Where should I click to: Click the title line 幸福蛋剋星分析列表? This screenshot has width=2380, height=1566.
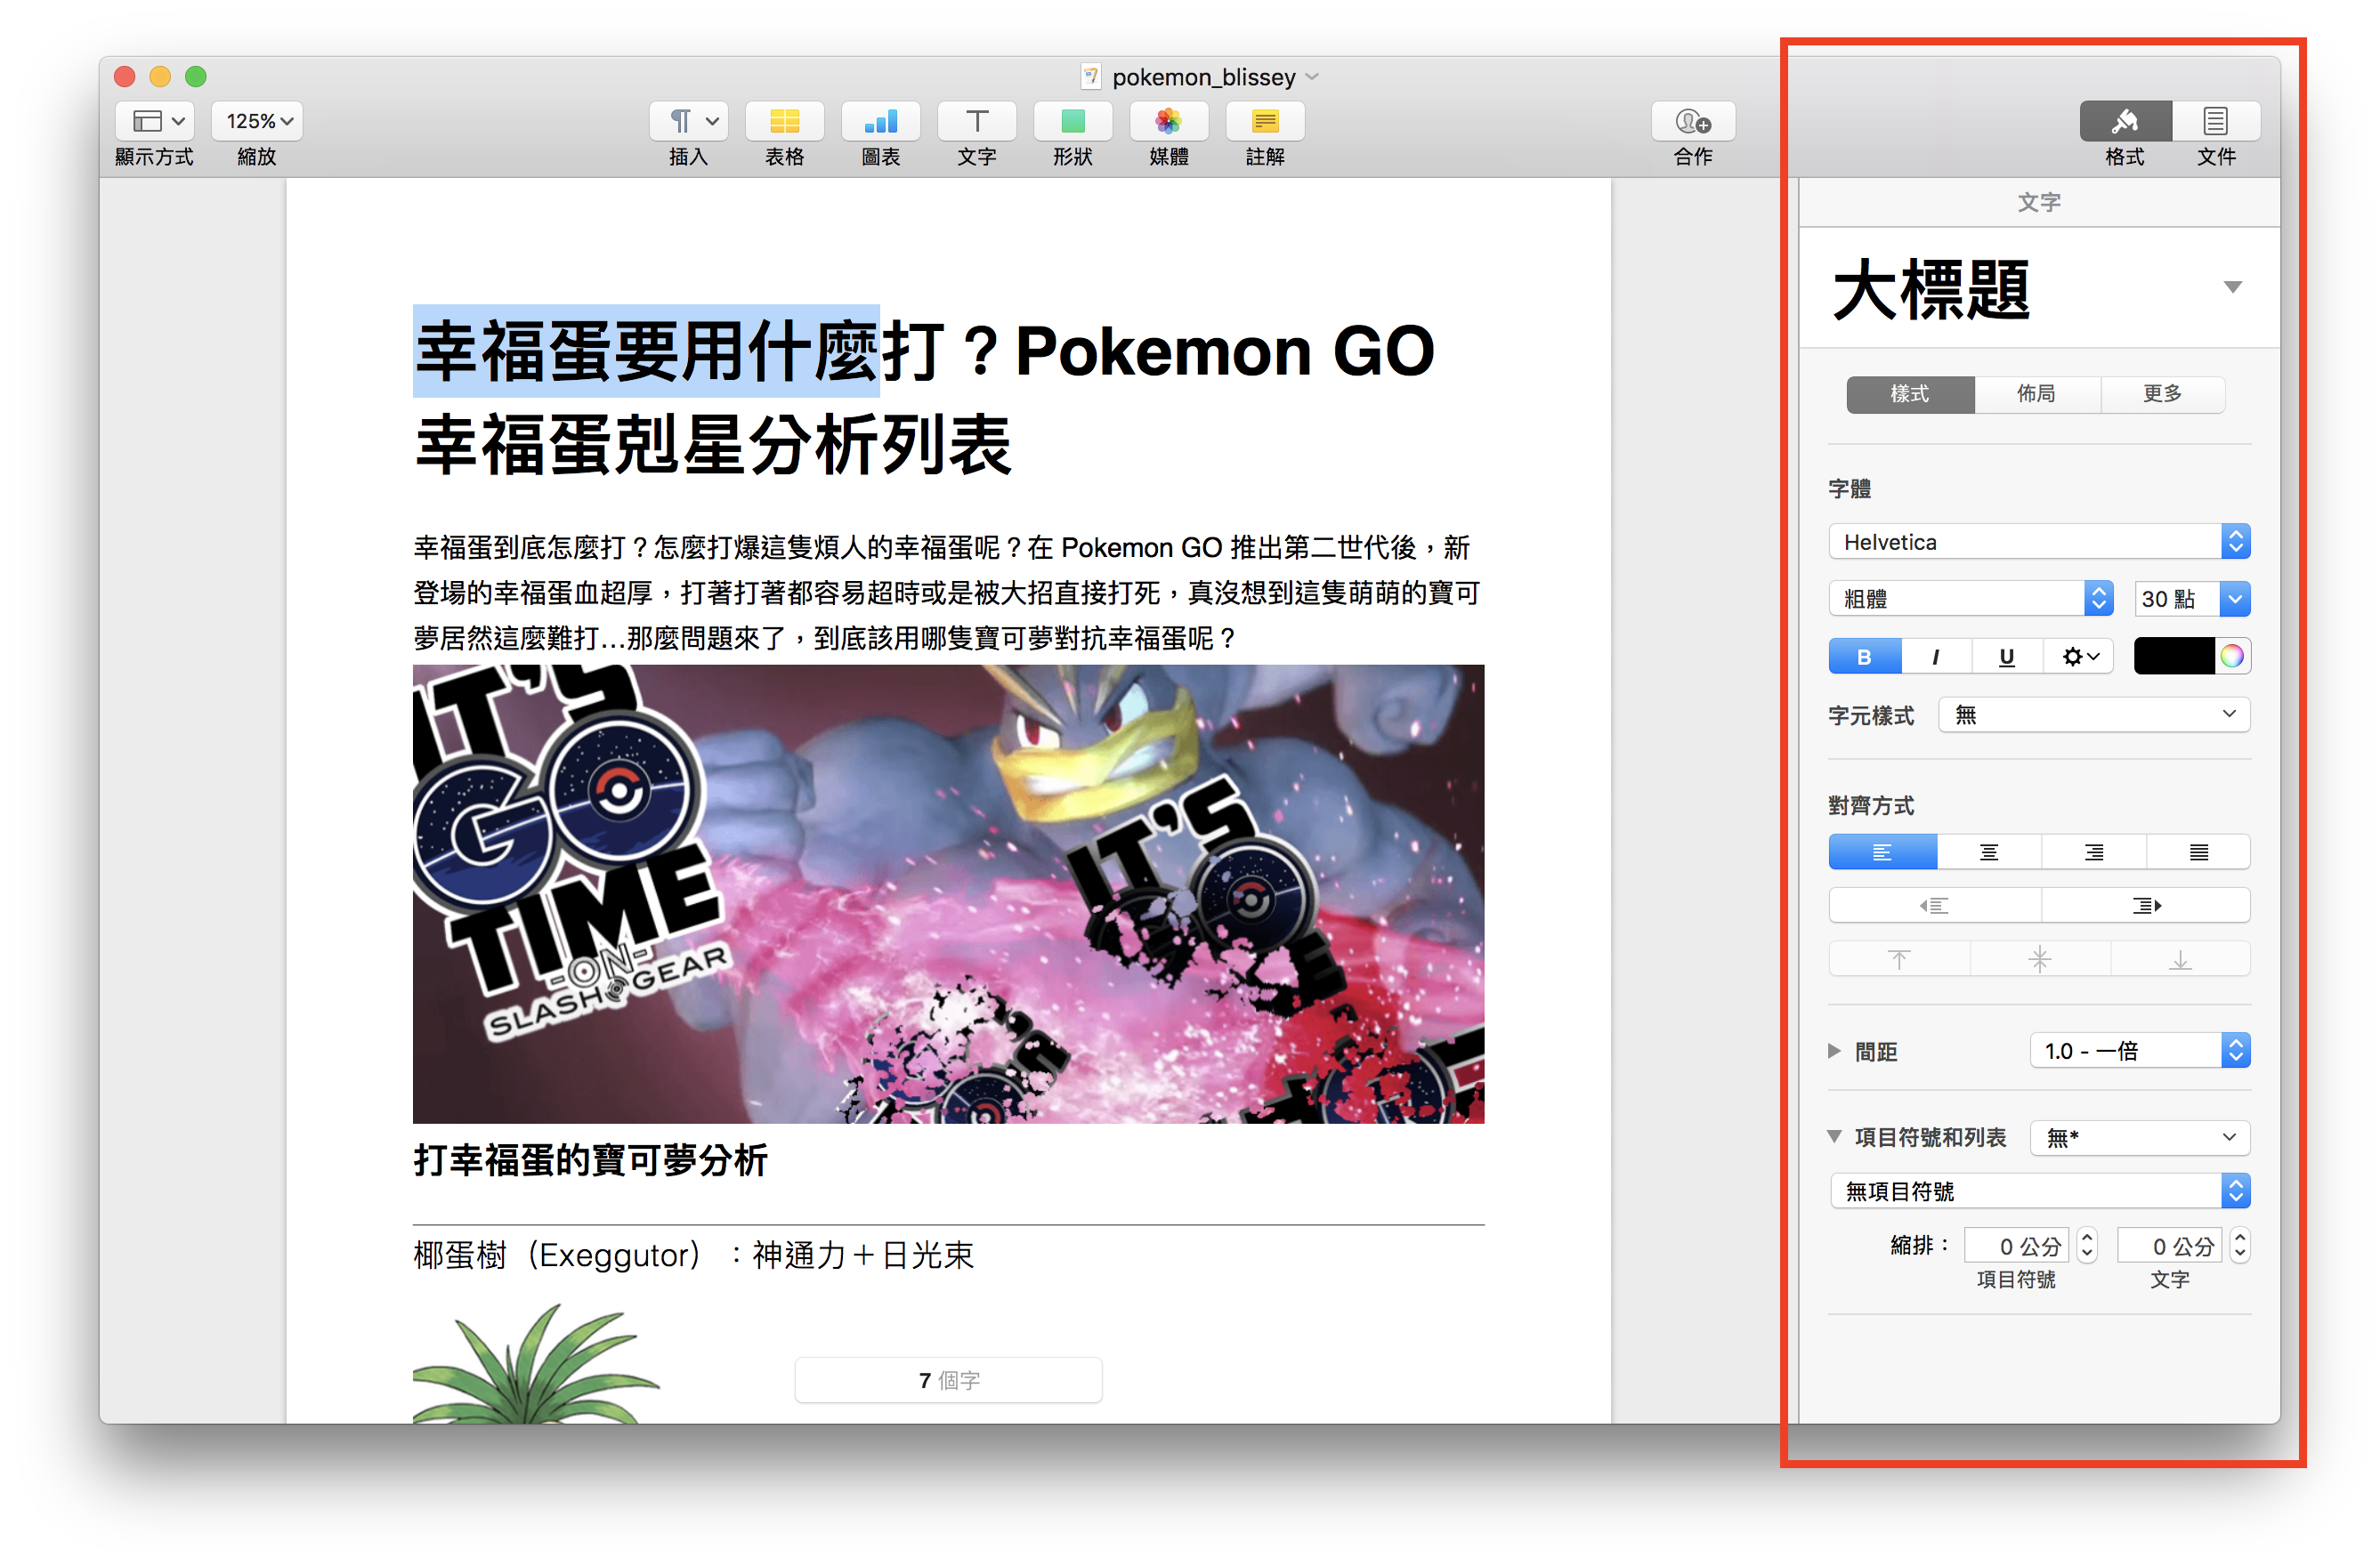click(713, 446)
